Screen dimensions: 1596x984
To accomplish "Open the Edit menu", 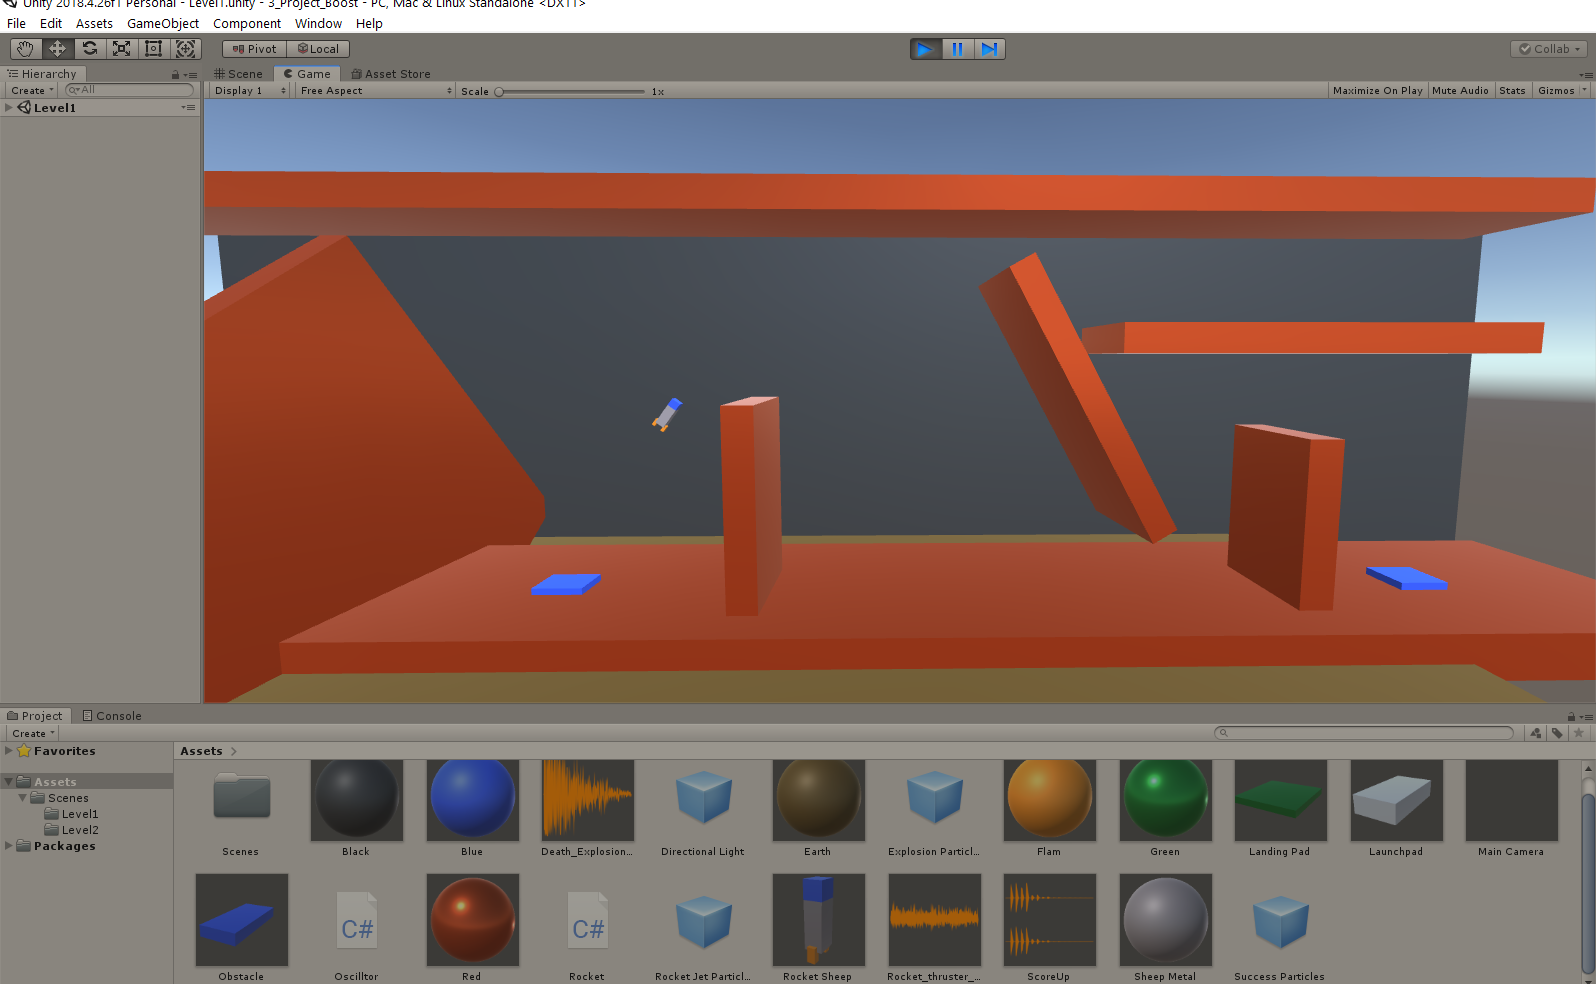I will 51,23.
